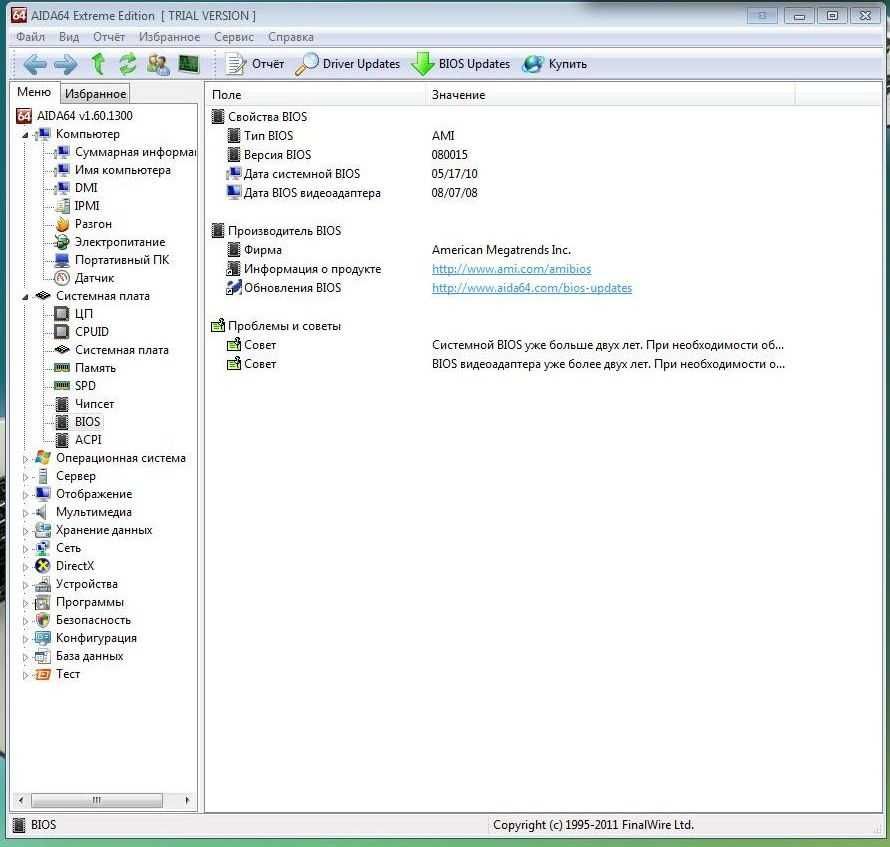
Task: Click the Операционная система Windows flag icon
Action: (x=43, y=458)
